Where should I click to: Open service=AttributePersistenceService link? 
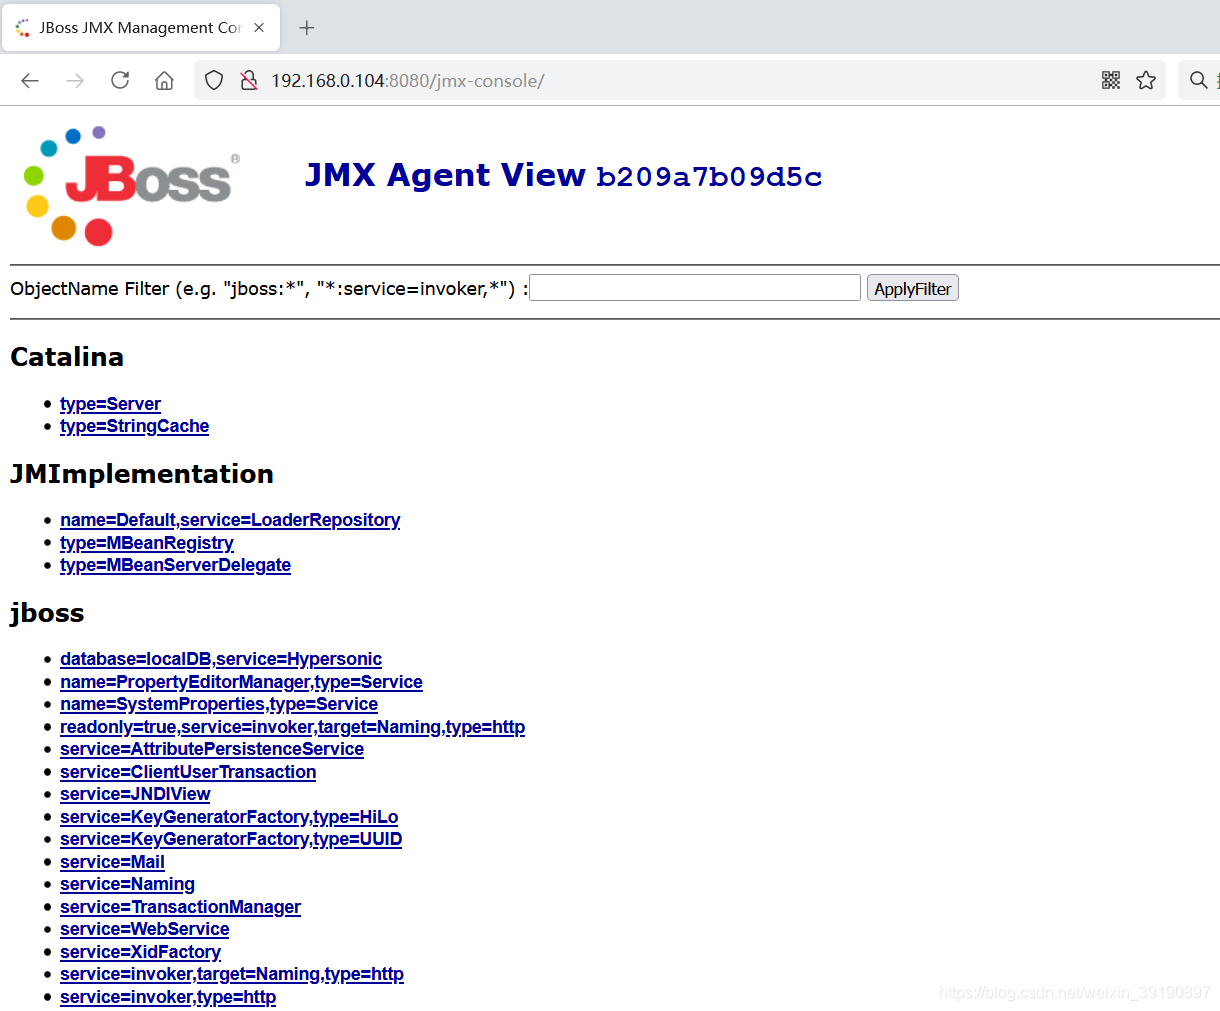(x=212, y=749)
